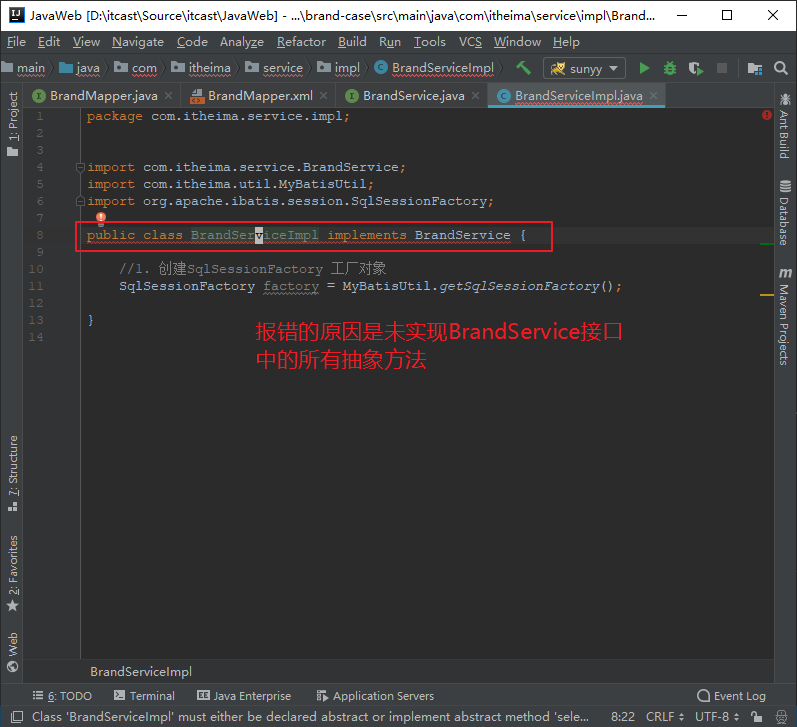Screen dimensions: 797x727
Task: Click the Build Project hammer icon
Action: pos(523,68)
